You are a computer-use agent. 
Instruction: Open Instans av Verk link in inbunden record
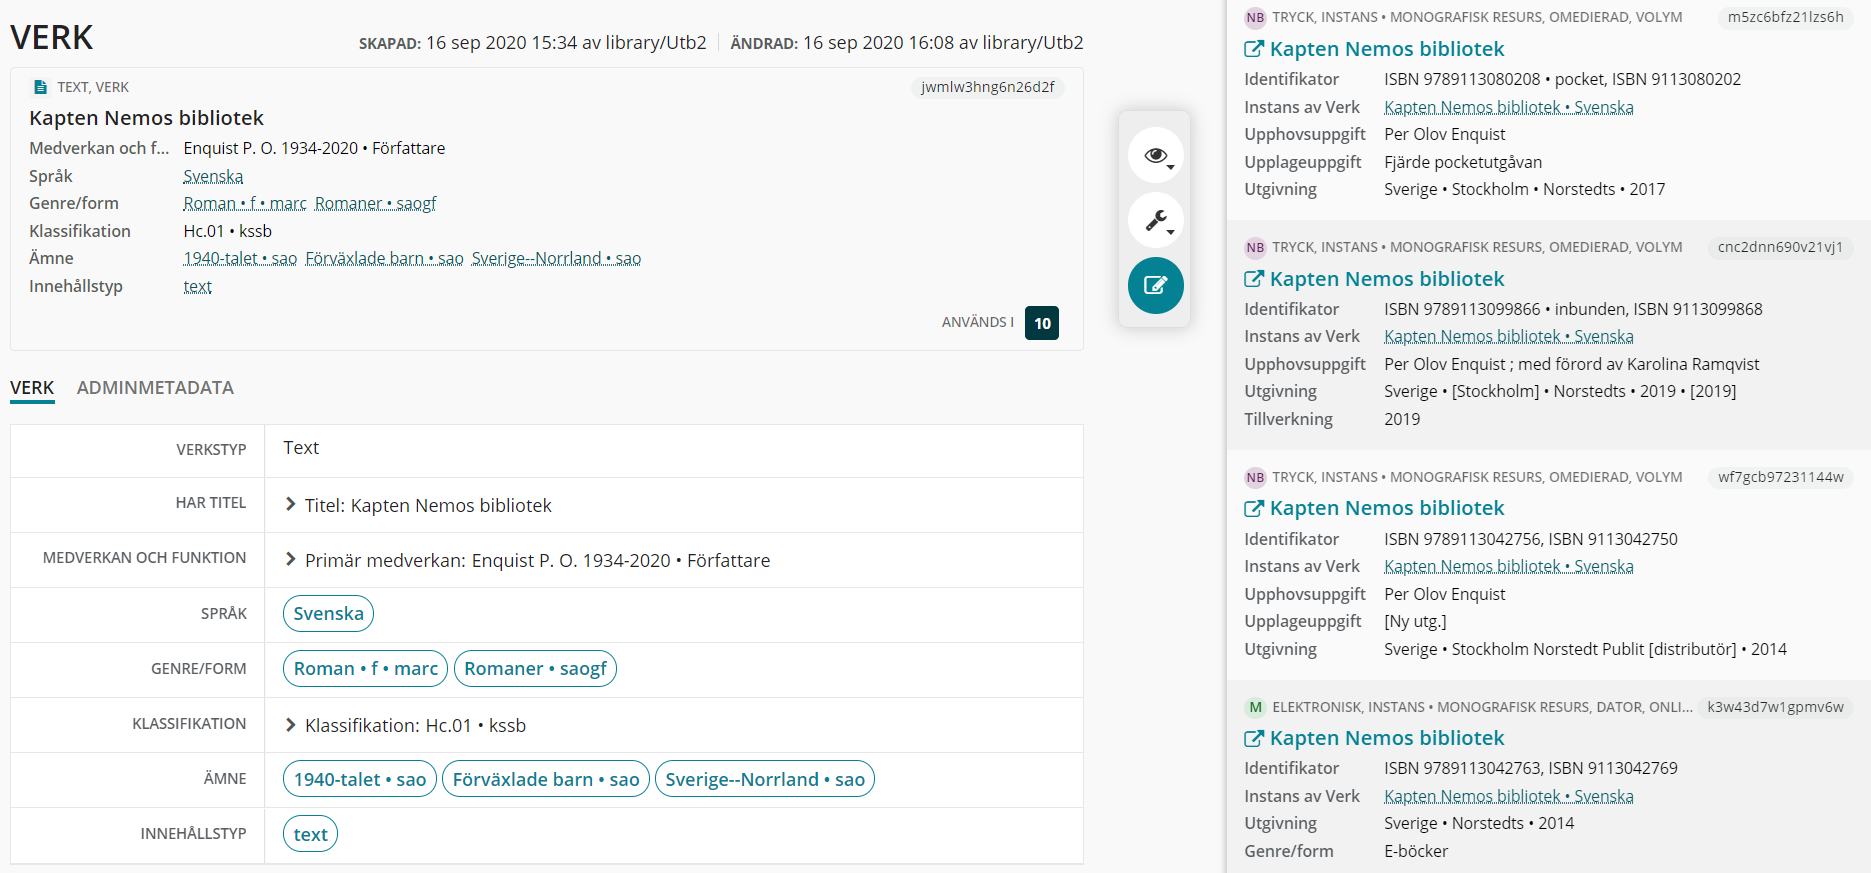[1509, 336]
